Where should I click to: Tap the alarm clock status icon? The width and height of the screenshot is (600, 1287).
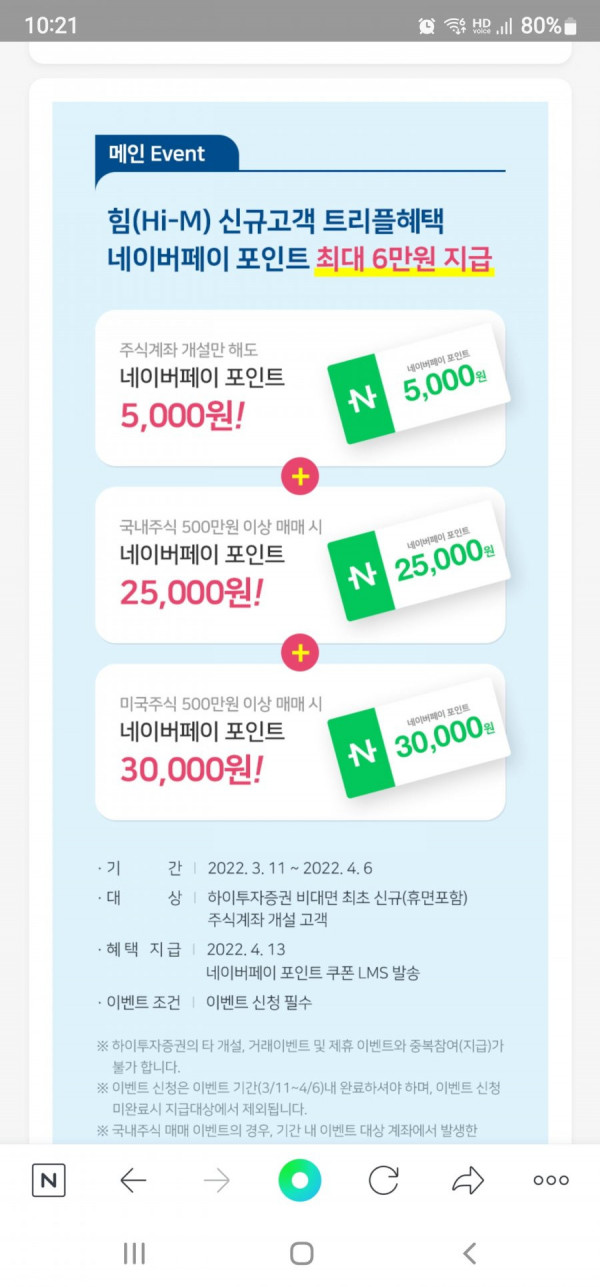[x=427, y=26]
